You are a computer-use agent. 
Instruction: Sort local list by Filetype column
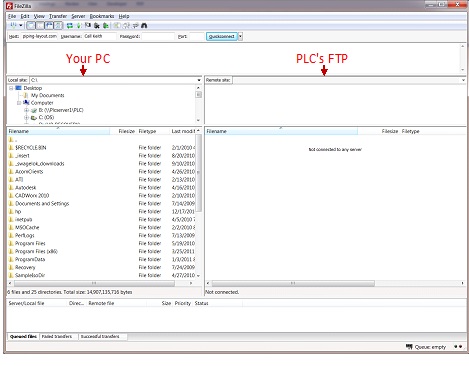coord(153,131)
